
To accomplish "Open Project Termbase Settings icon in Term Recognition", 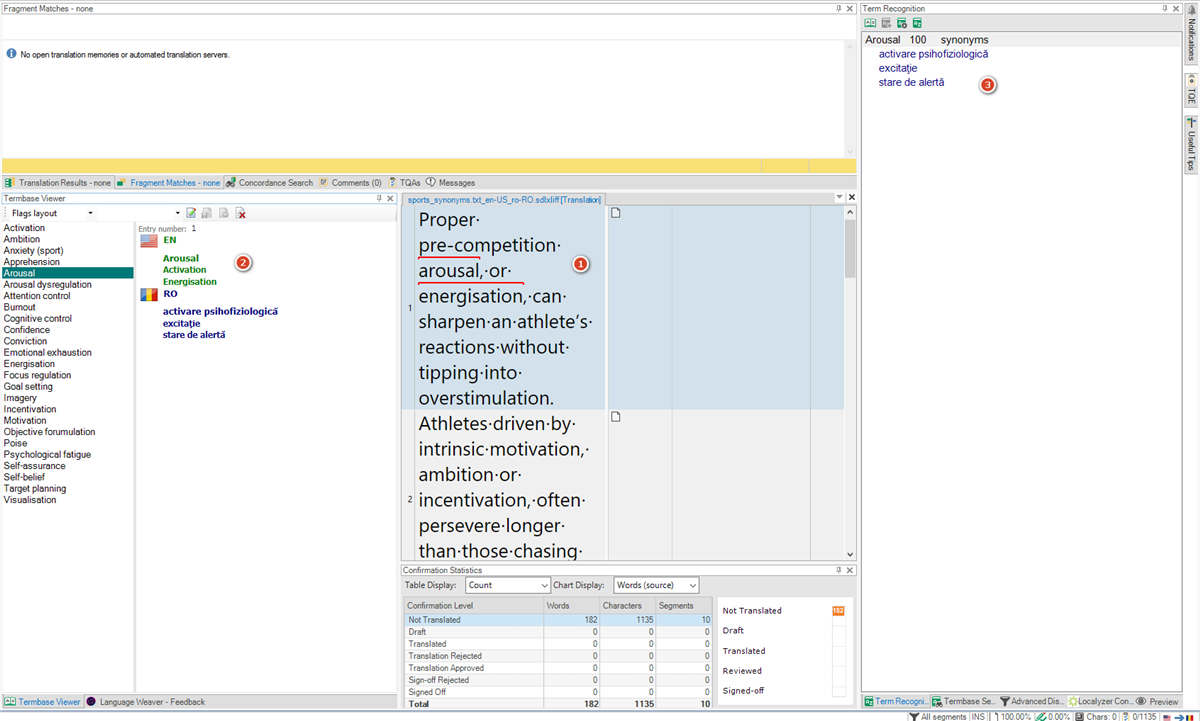I will coord(902,23).
